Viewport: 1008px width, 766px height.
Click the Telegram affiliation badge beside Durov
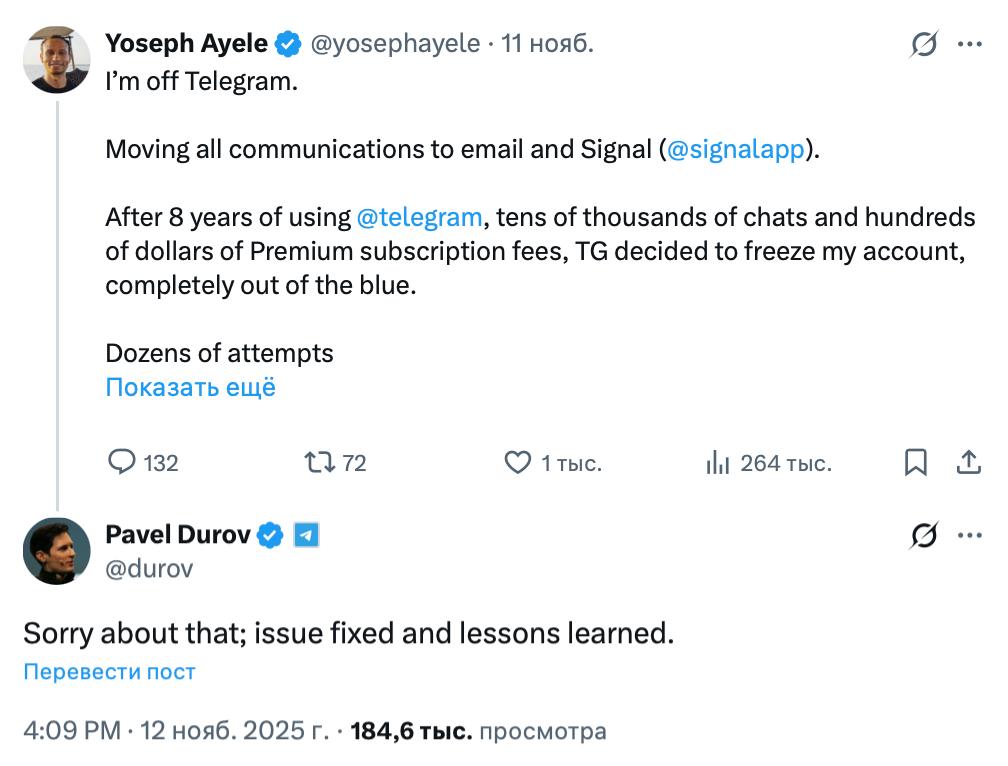307,536
